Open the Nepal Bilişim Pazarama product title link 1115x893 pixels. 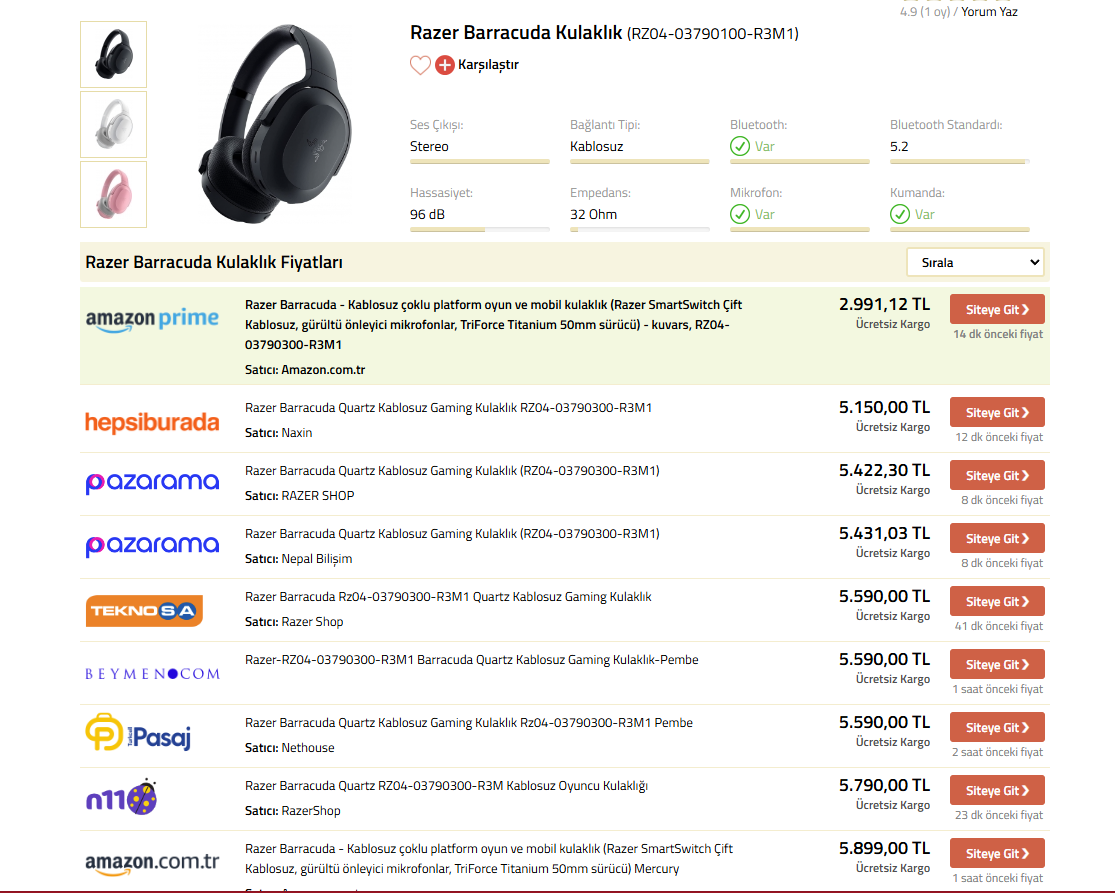(452, 534)
